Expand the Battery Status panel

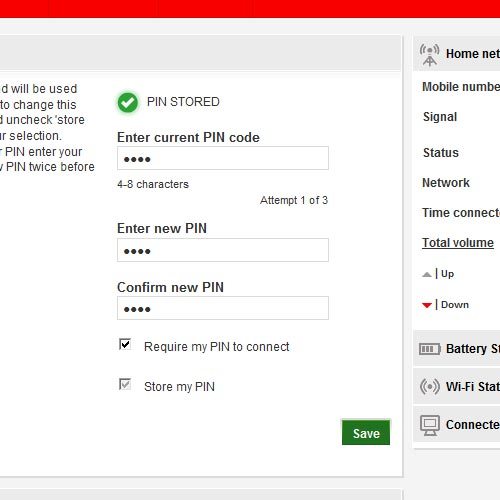pyautogui.click(x=457, y=349)
